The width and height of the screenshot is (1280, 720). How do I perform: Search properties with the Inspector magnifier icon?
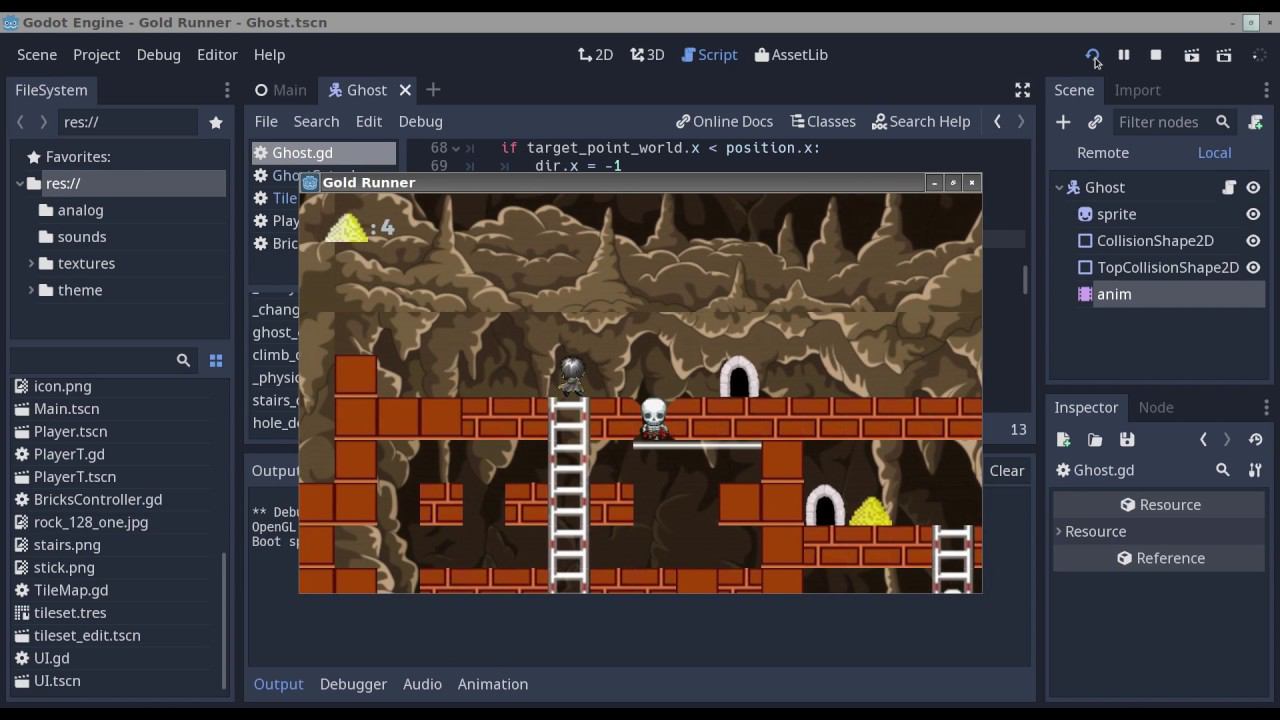click(x=1223, y=470)
